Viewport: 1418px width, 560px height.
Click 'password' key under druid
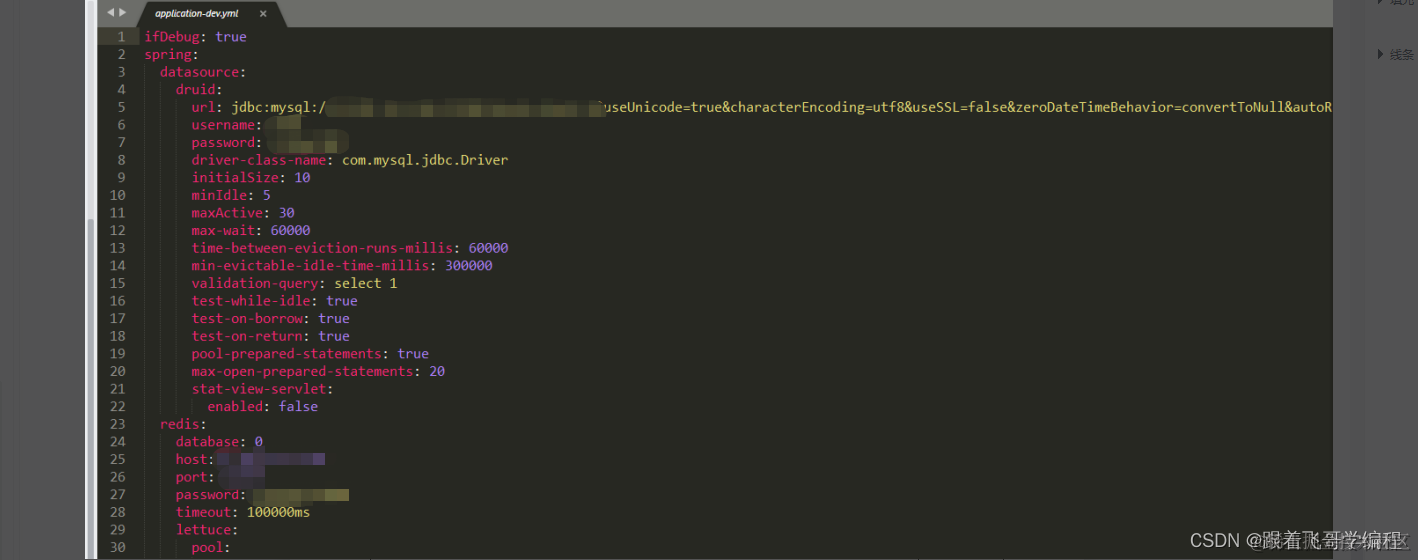[x=224, y=142]
